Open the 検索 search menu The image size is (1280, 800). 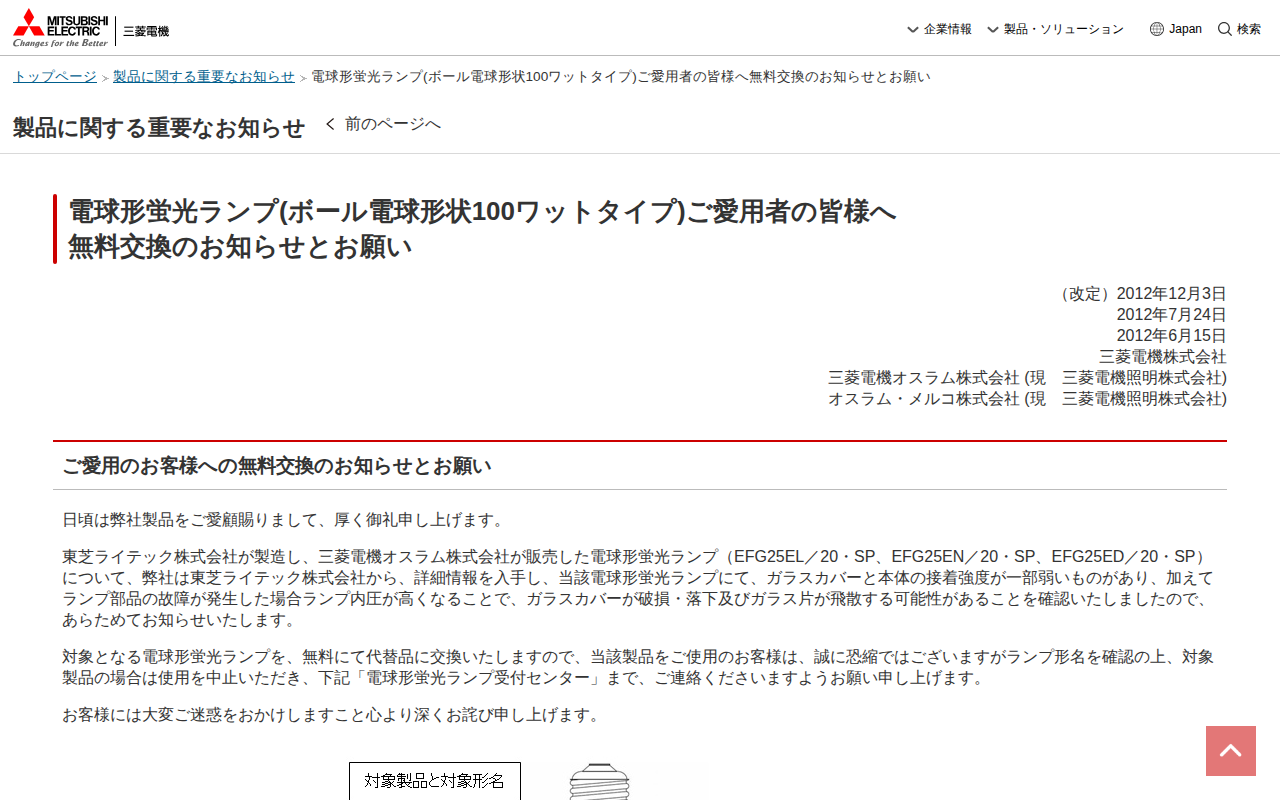click(x=1240, y=29)
